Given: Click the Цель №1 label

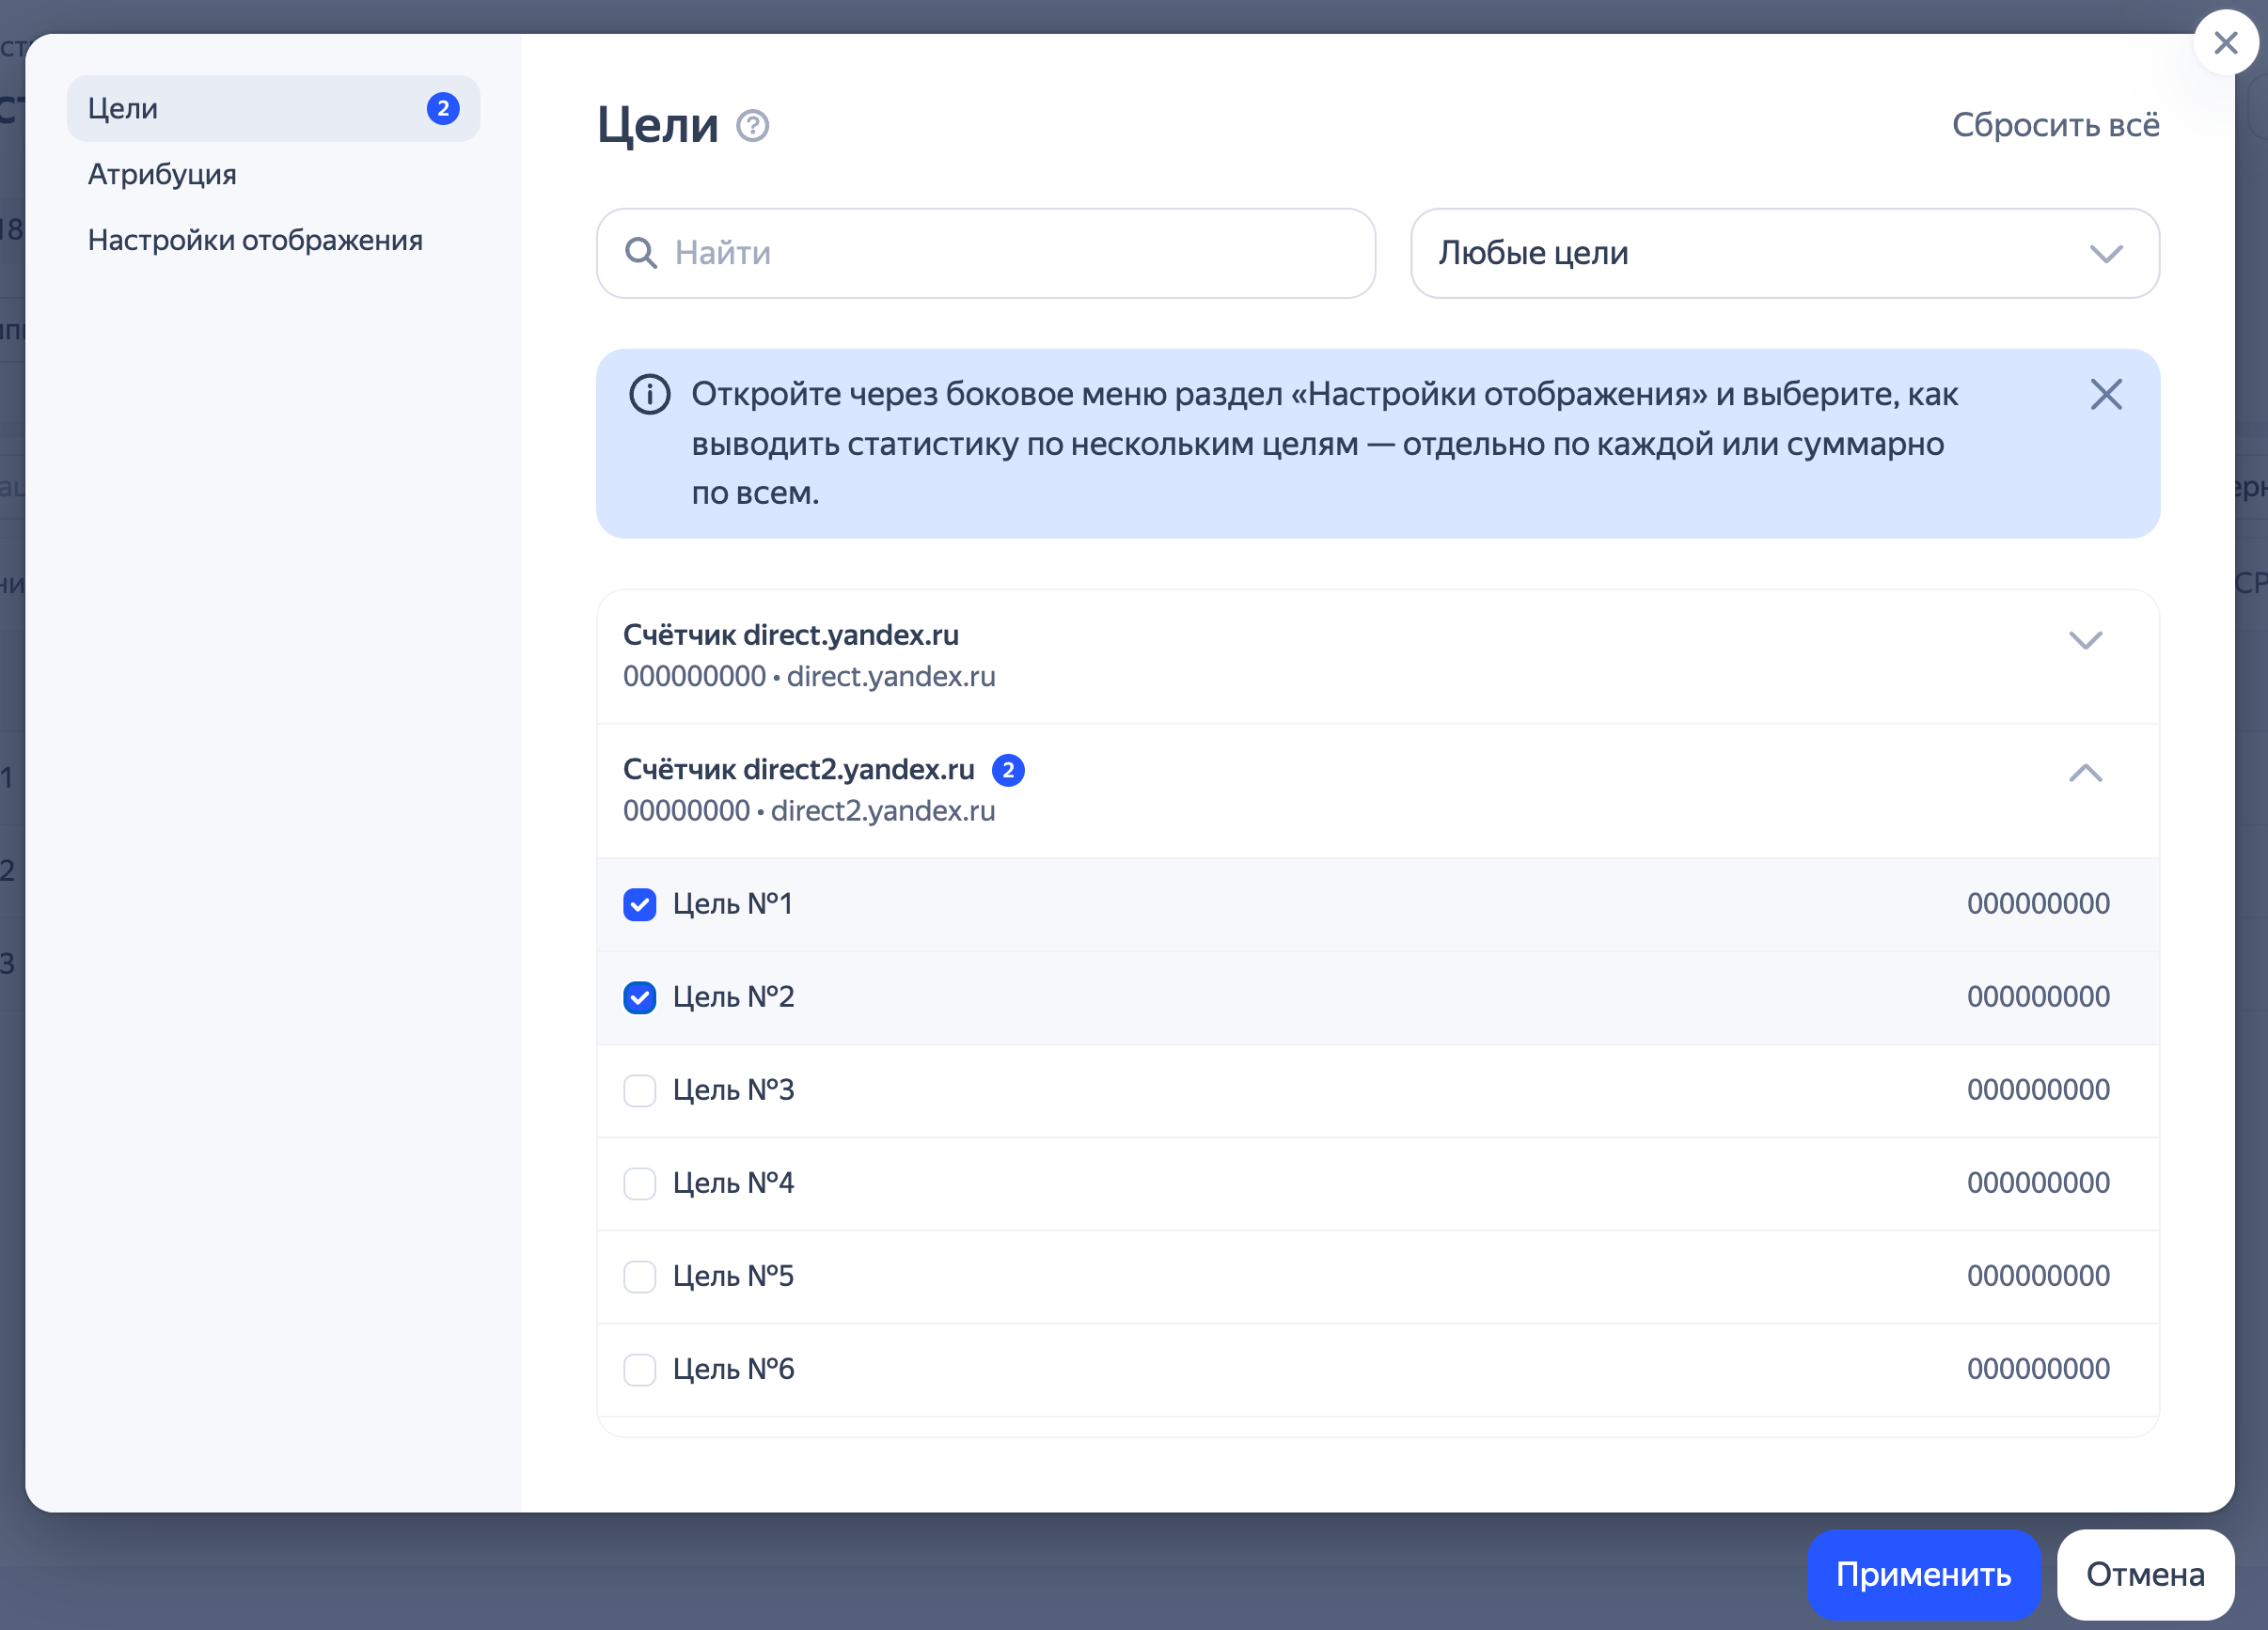Looking at the screenshot, I should pyautogui.click(x=733, y=904).
